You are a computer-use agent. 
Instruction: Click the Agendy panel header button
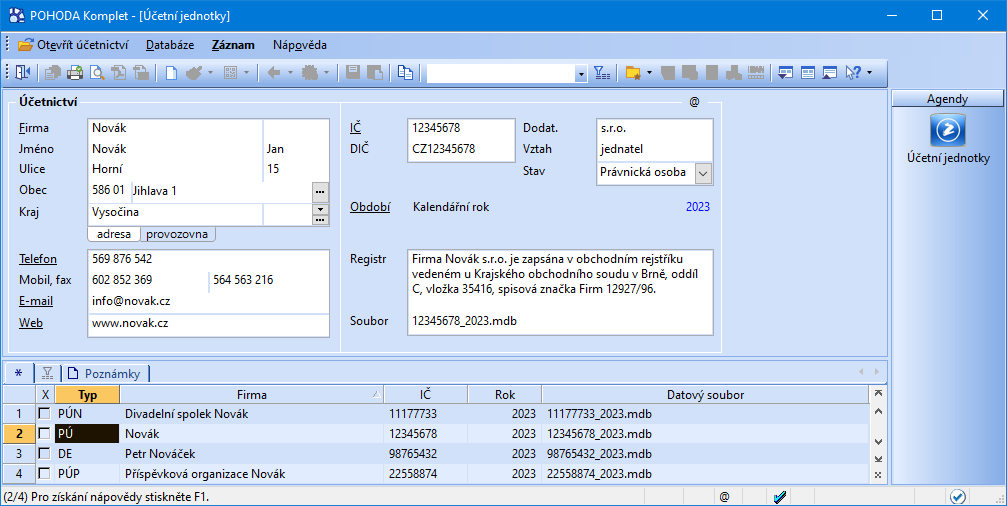tap(947, 99)
